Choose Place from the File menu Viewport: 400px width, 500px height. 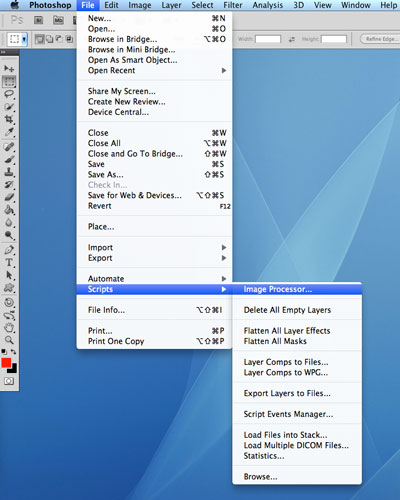154,227
